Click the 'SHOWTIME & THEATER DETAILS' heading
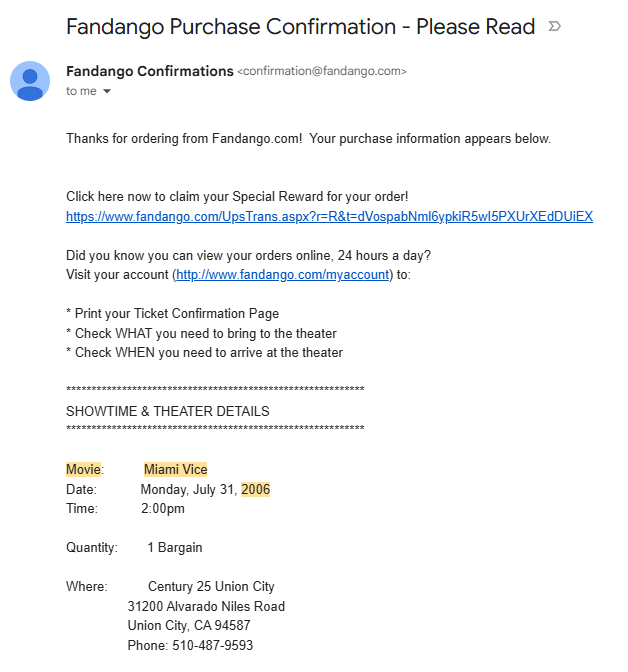This screenshot has width=628, height=672. (168, 411)
